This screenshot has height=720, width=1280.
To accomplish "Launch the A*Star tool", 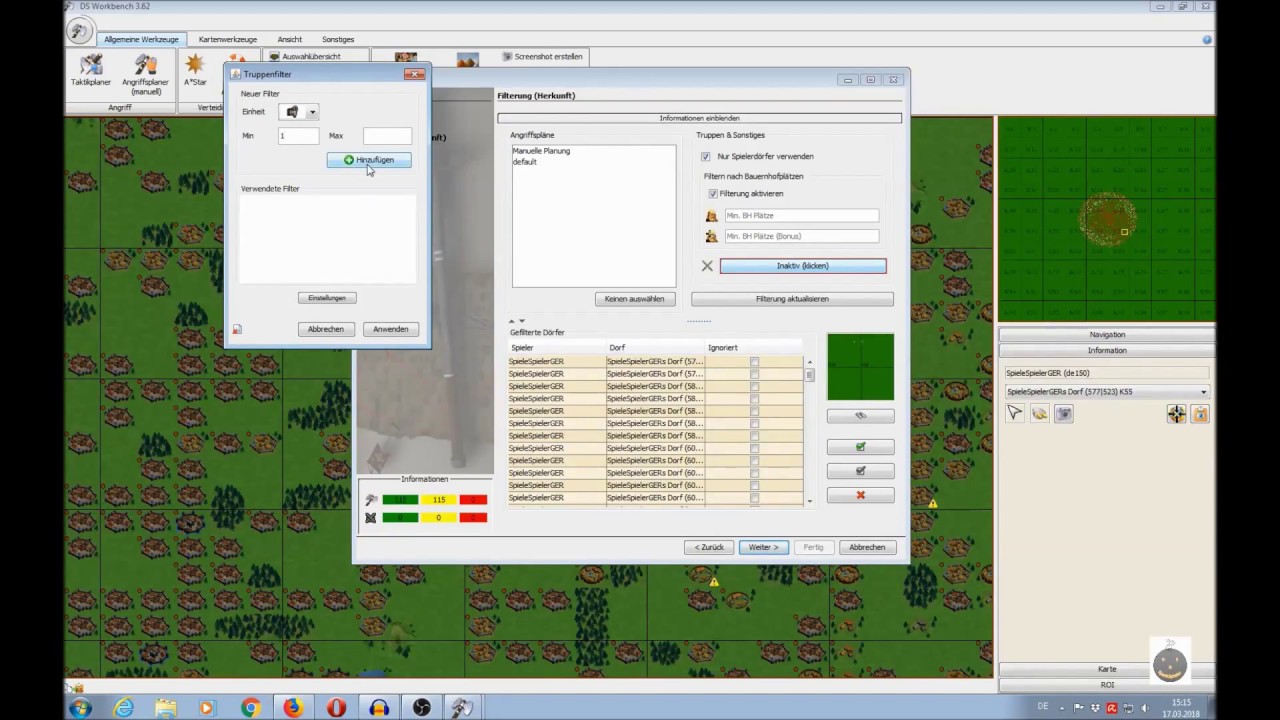I will (x=195, y=70).
